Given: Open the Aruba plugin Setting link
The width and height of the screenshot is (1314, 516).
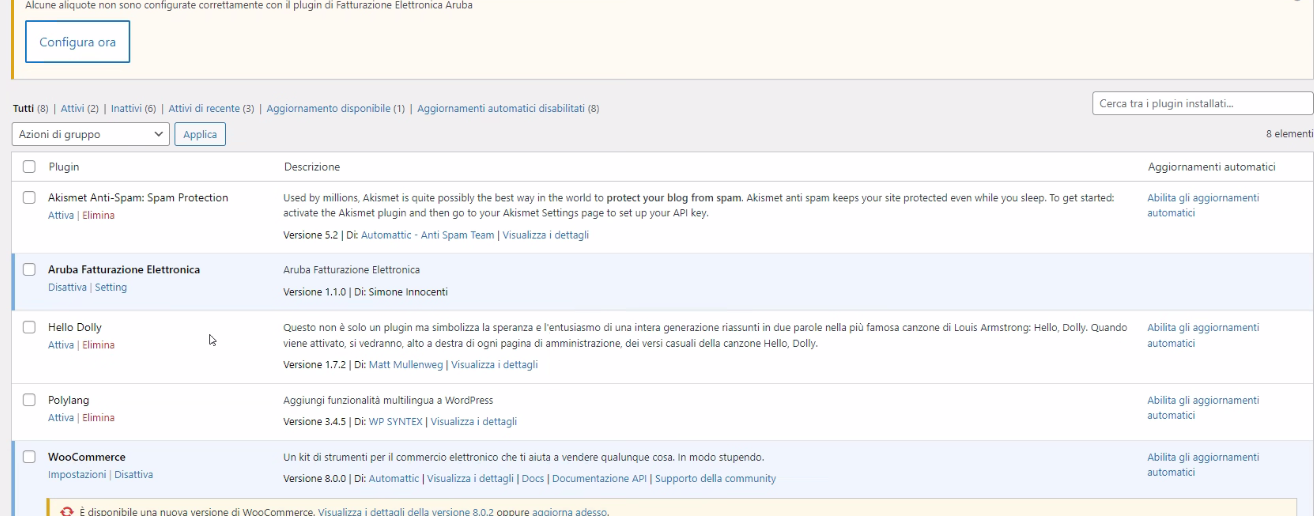Looking at the screenshot, I should click(x=111, y=287).
